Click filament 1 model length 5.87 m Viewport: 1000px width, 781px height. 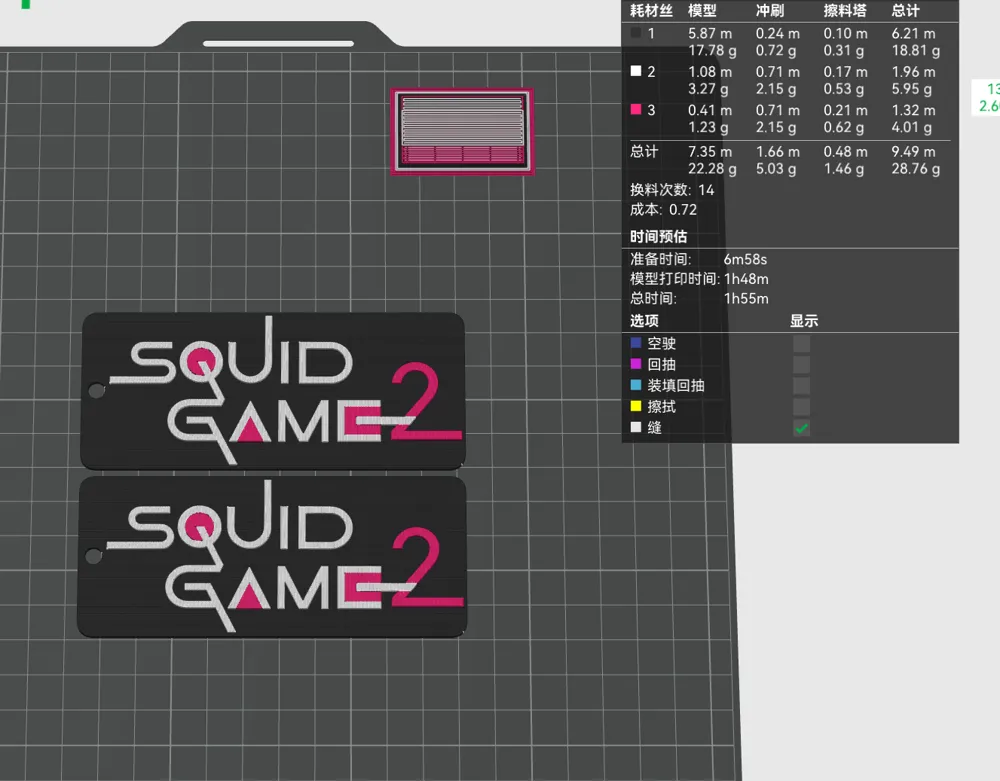710,33
